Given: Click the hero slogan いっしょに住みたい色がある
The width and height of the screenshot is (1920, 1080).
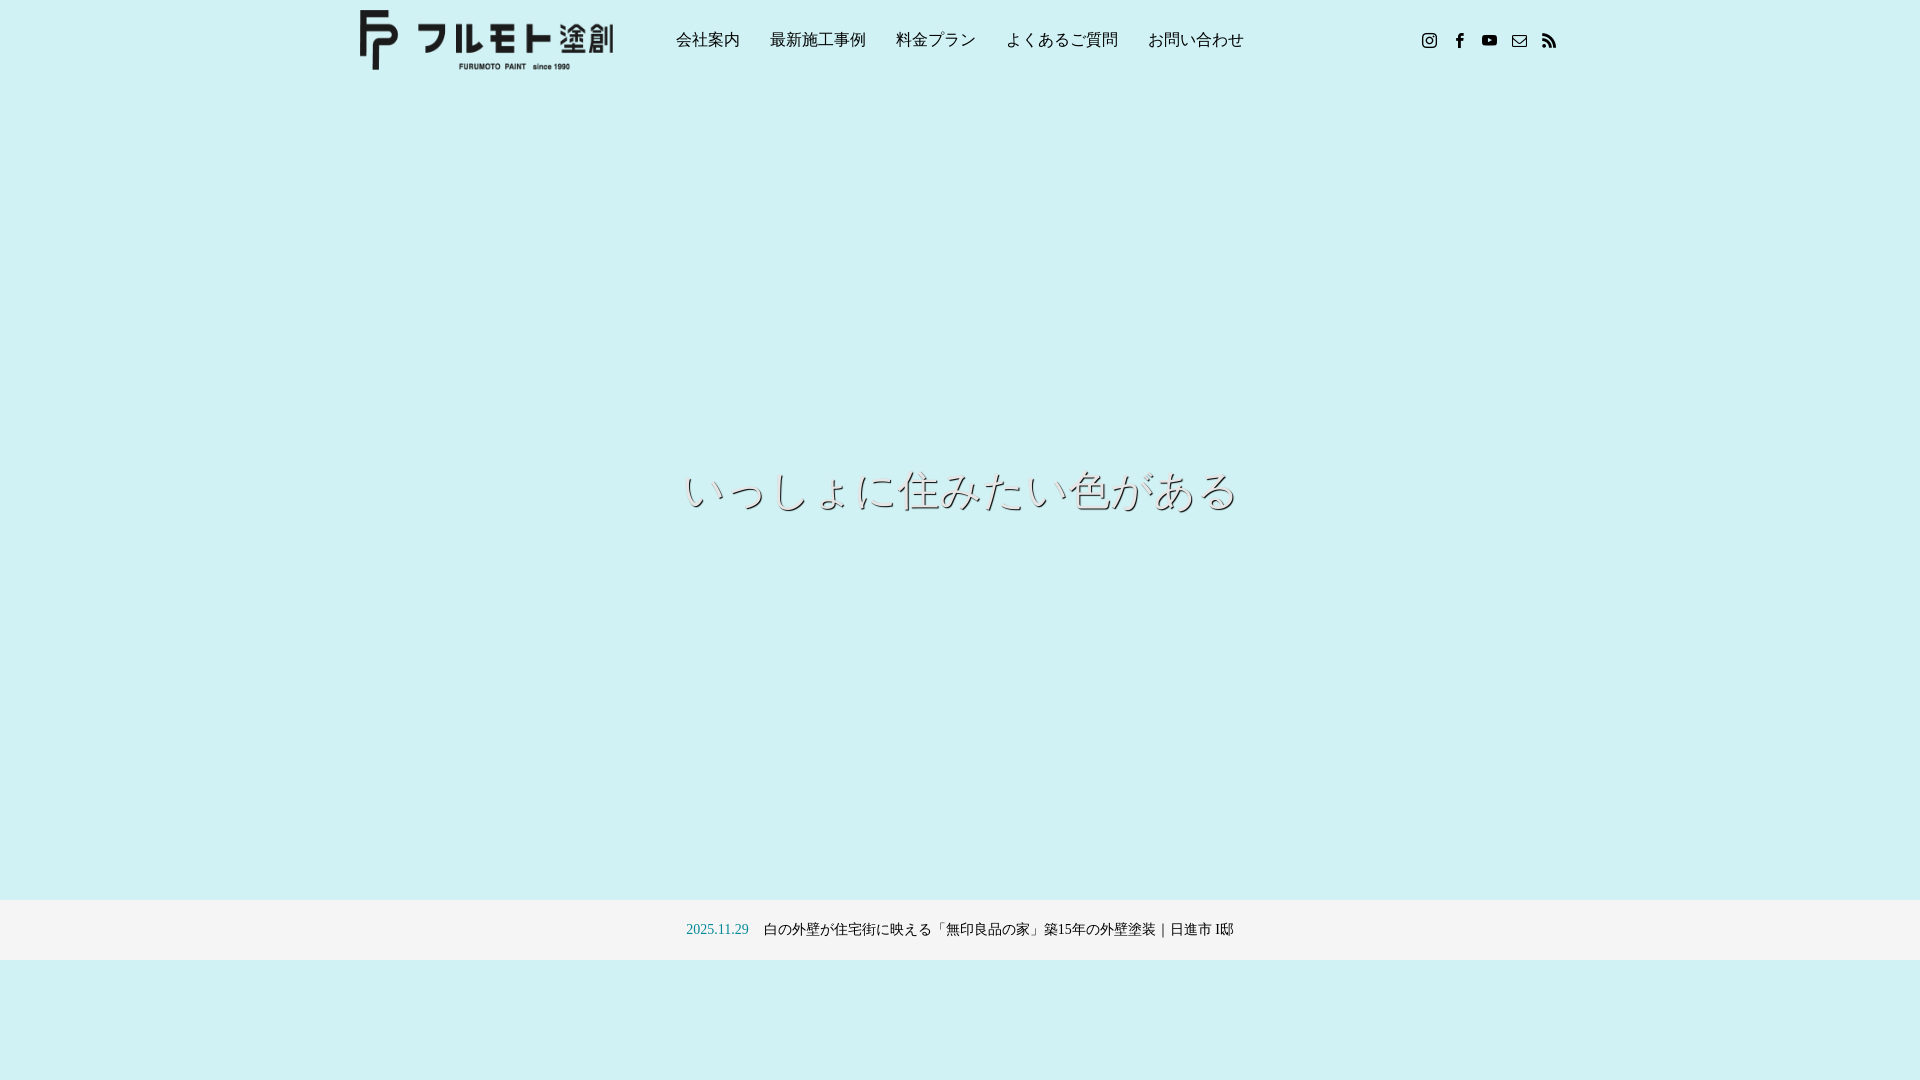Looking at the screenshot, I should click(x=959, y=492).
